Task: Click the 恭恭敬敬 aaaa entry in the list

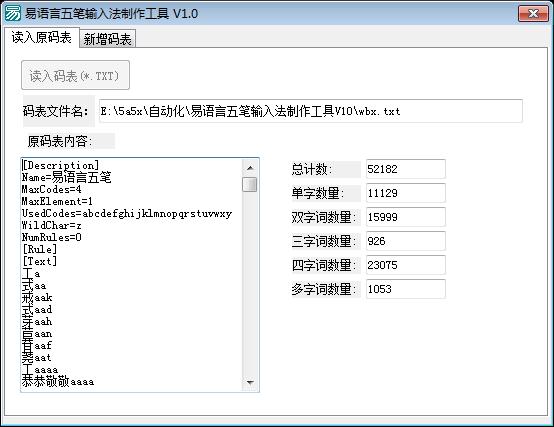Action: click(58, 381)
